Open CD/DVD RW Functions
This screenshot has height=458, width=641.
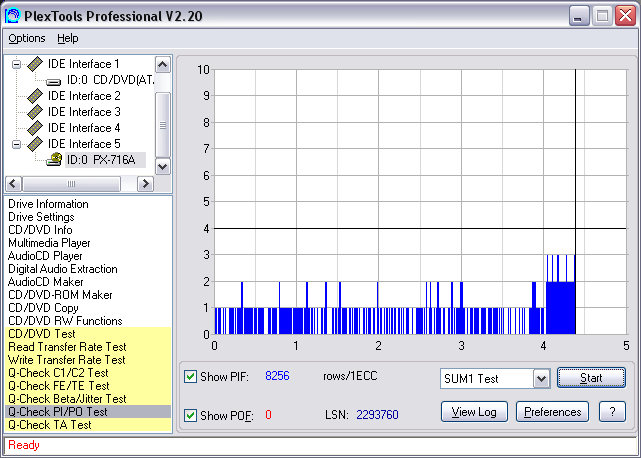pos(65,321)
